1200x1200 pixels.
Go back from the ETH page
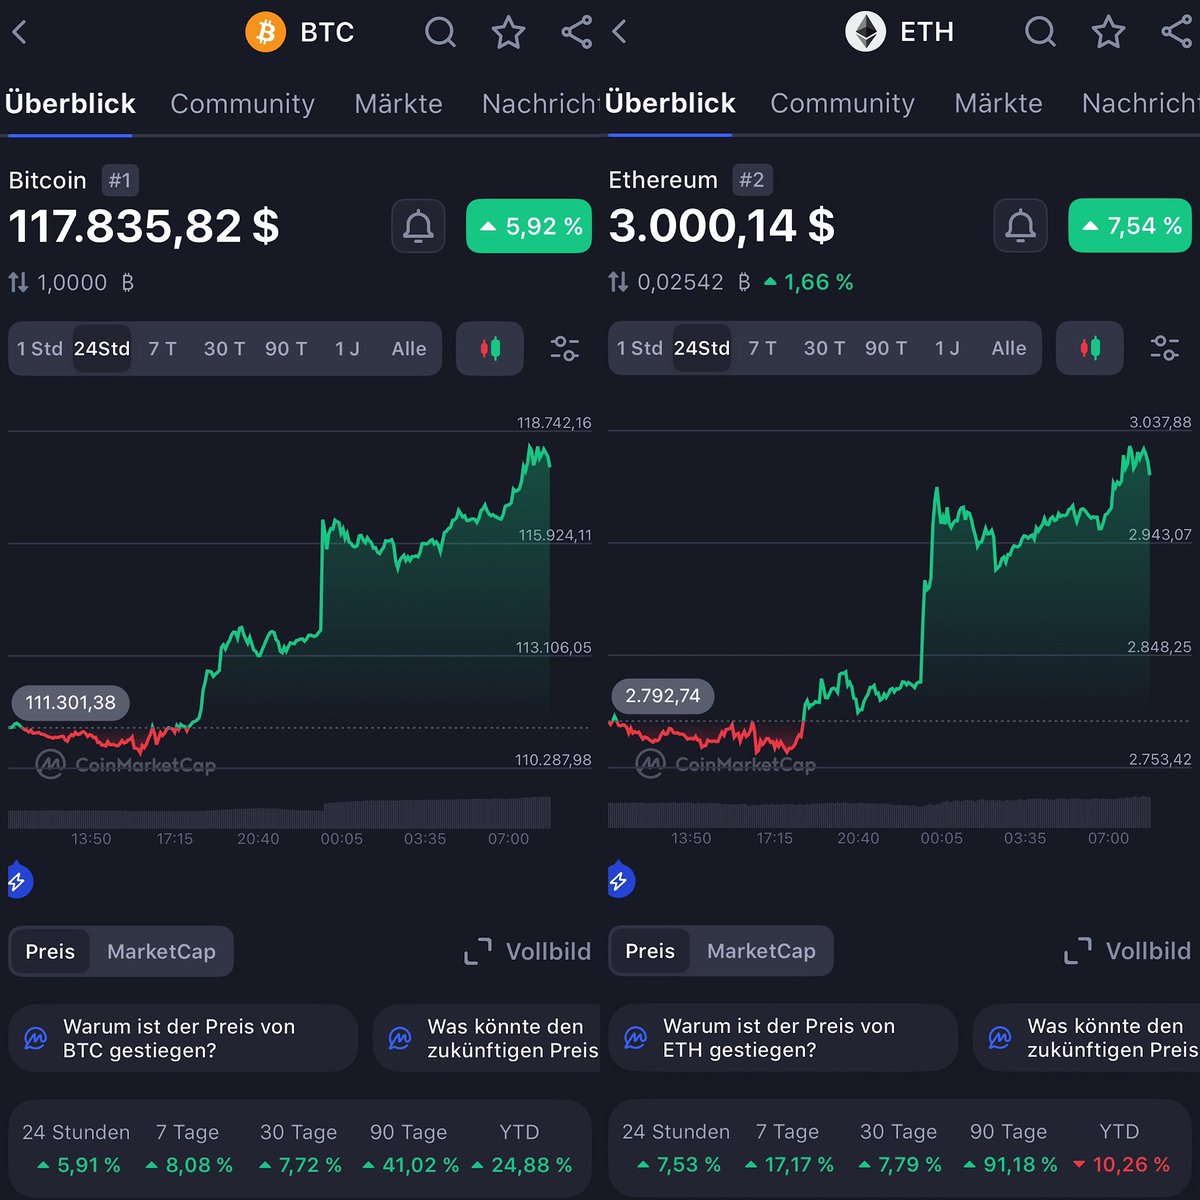[619, 32]
